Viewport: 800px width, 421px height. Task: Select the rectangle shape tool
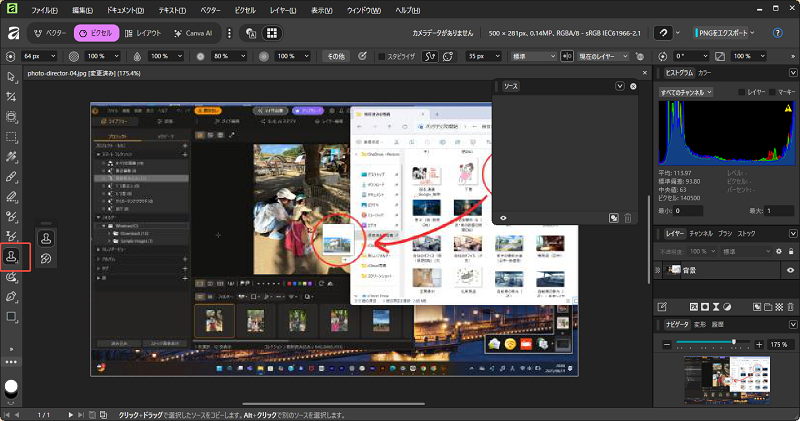[x=11, y=317]
